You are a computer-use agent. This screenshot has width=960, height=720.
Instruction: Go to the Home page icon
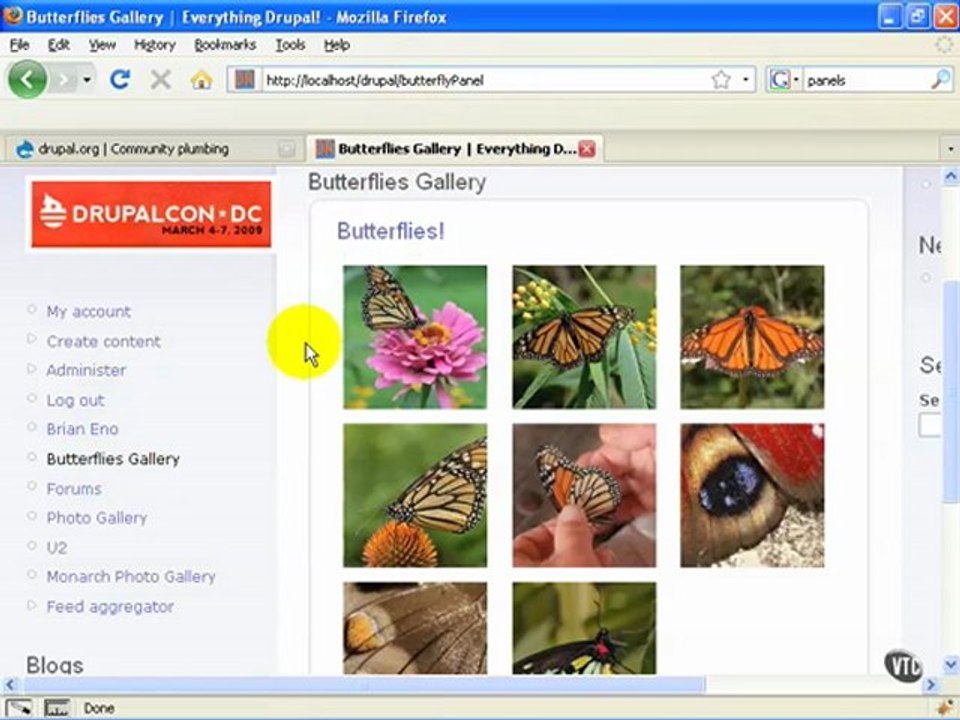[201, 80]
